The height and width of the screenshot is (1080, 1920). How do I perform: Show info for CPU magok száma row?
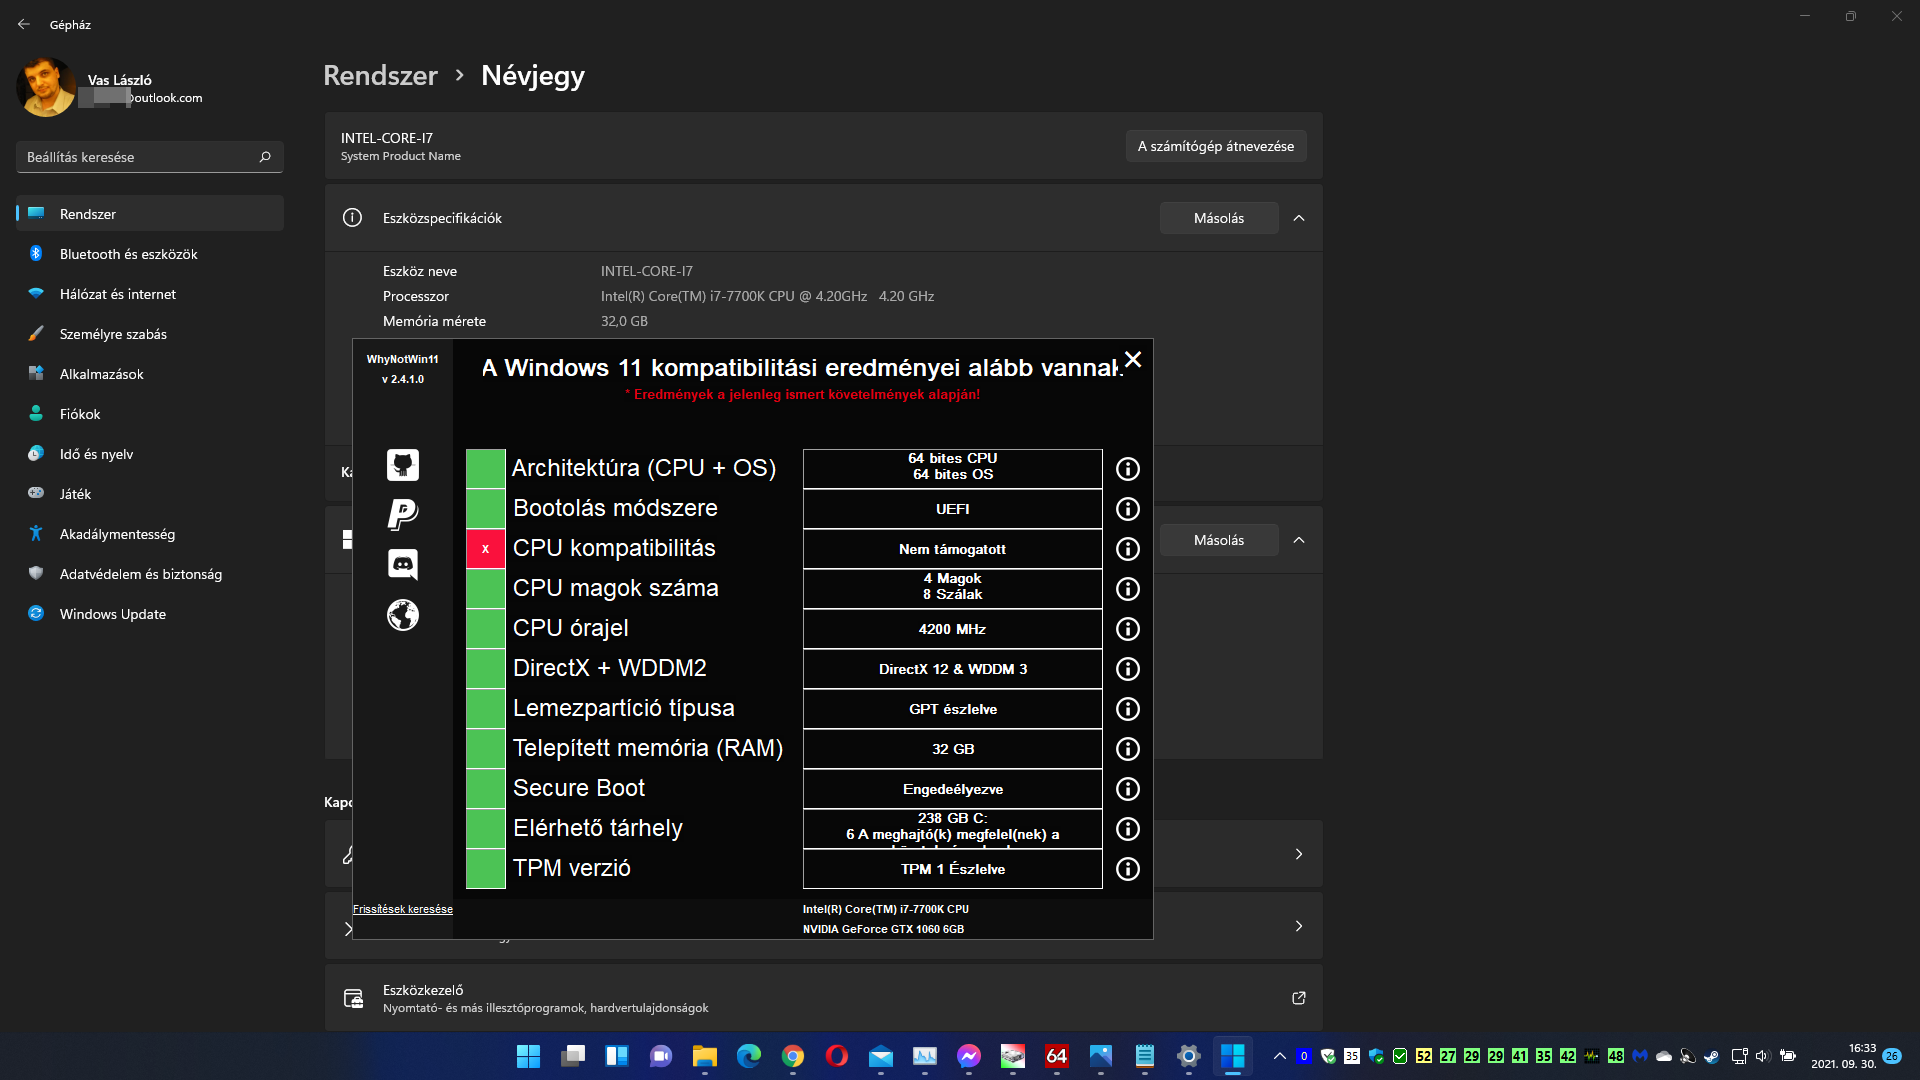pyautogui.click(x=1127, y=589)
